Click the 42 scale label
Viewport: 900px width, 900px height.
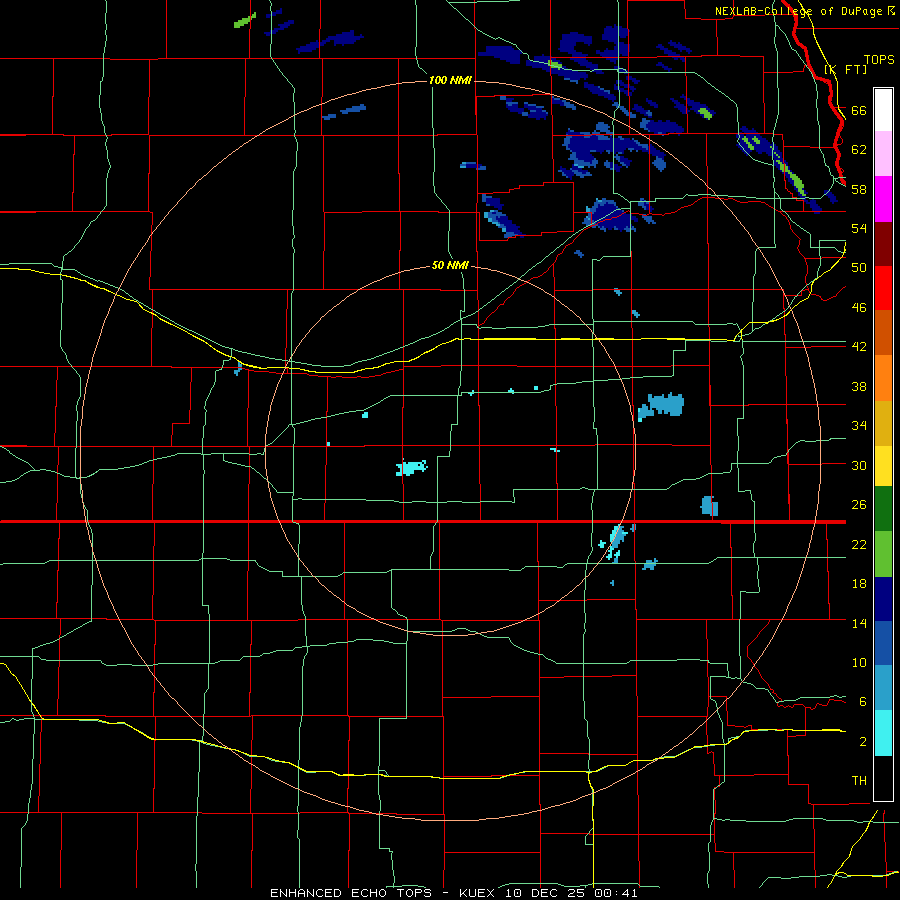click(x=859, y=347)
